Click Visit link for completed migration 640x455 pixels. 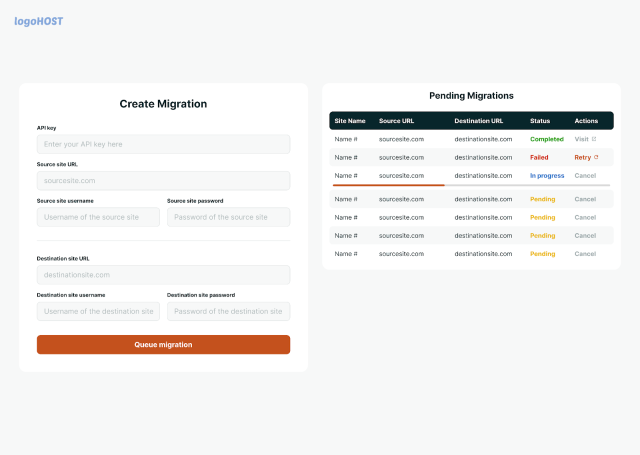point(582,139)
